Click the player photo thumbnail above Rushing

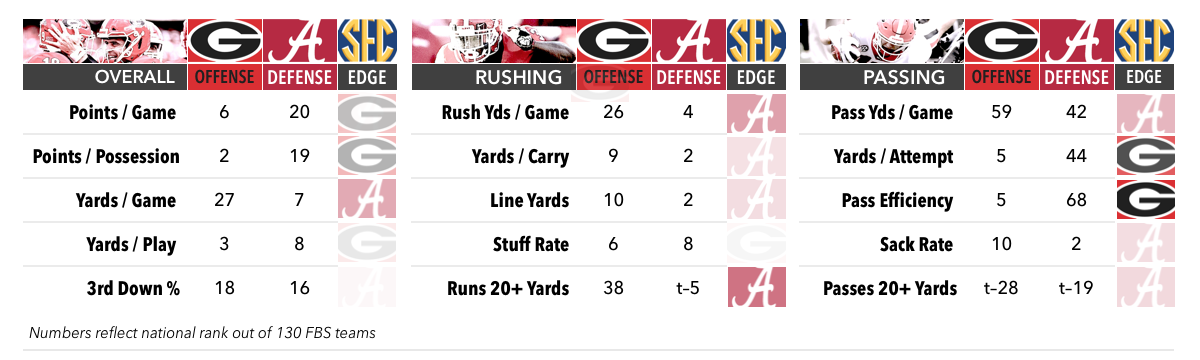493,41
